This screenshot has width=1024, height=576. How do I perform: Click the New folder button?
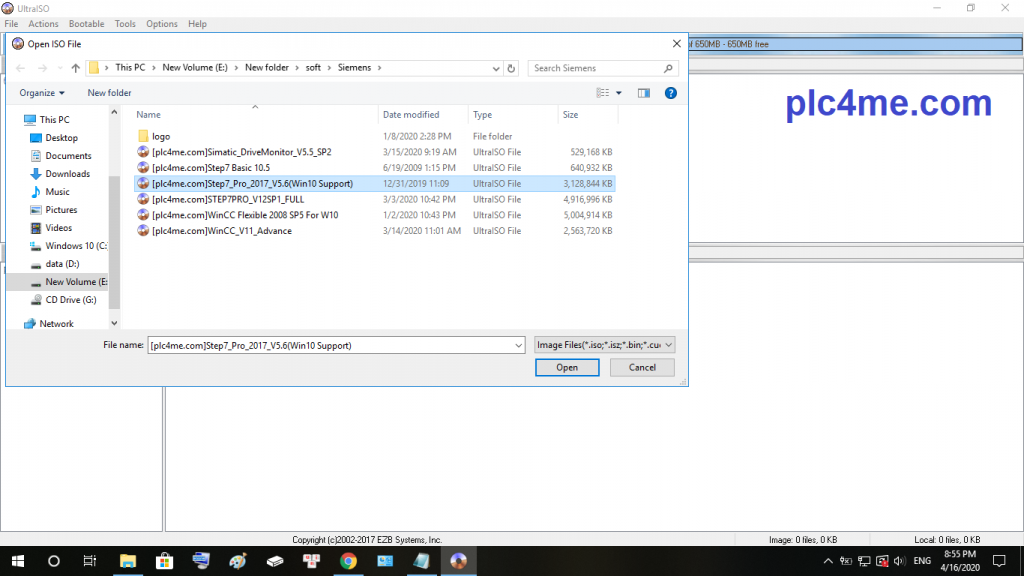[109, 93]
